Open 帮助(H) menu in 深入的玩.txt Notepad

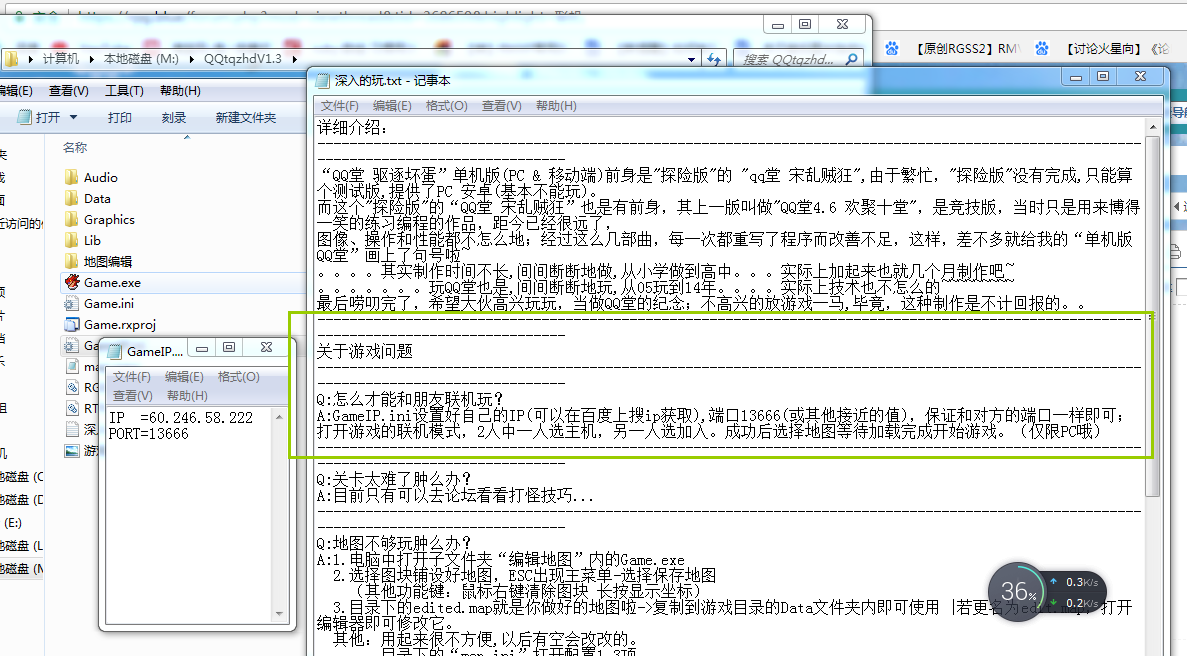(x=556, y=106)
